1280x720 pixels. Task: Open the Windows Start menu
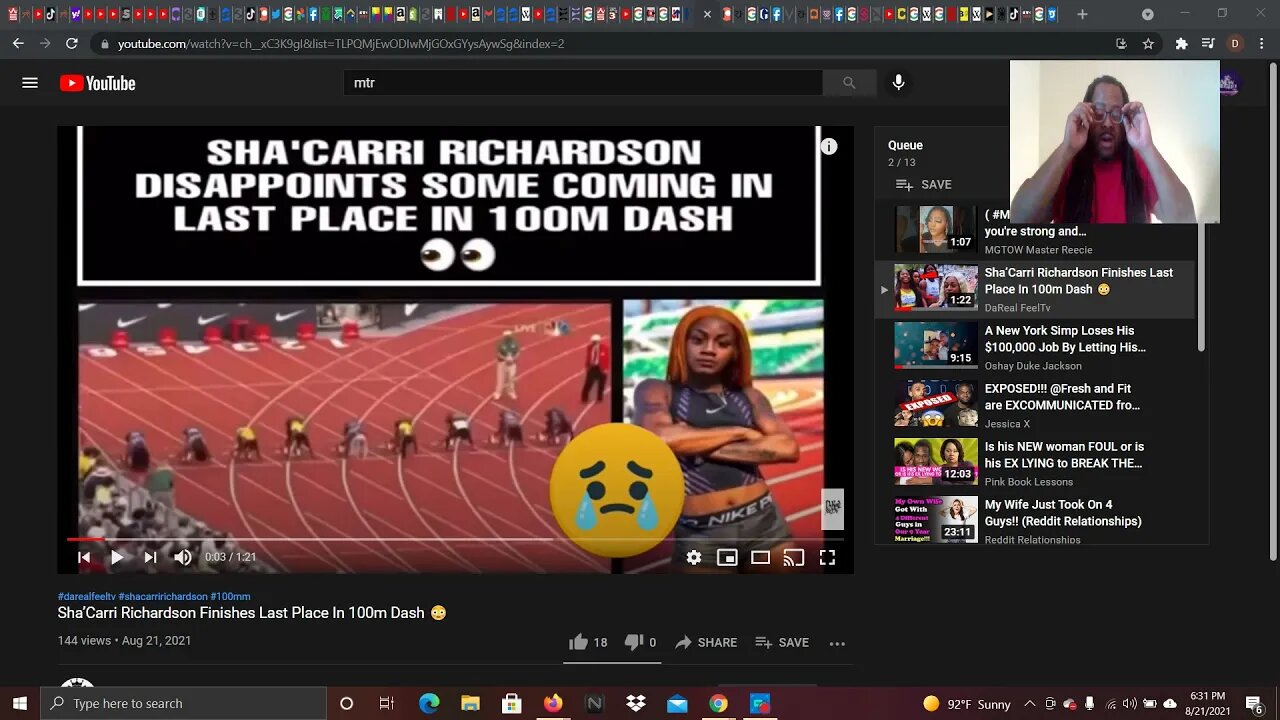coord(20,703)
